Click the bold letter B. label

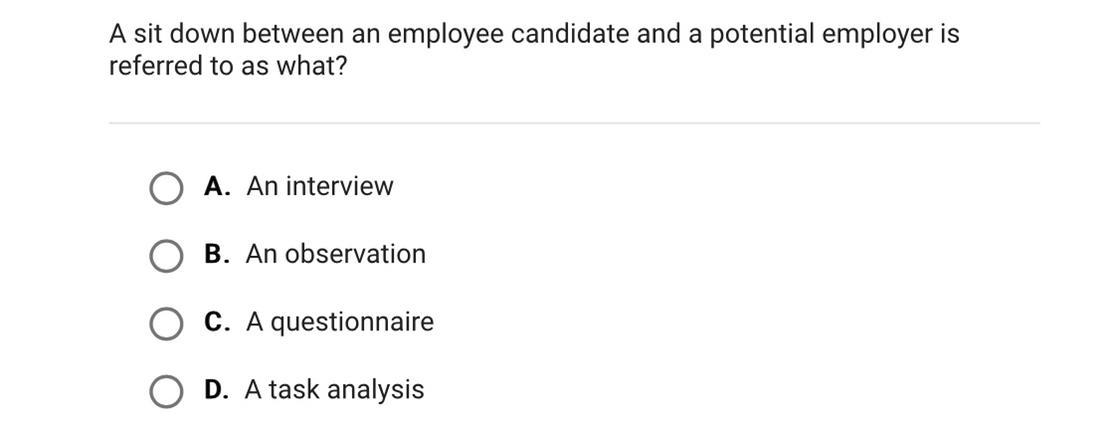tap(217, 254)
